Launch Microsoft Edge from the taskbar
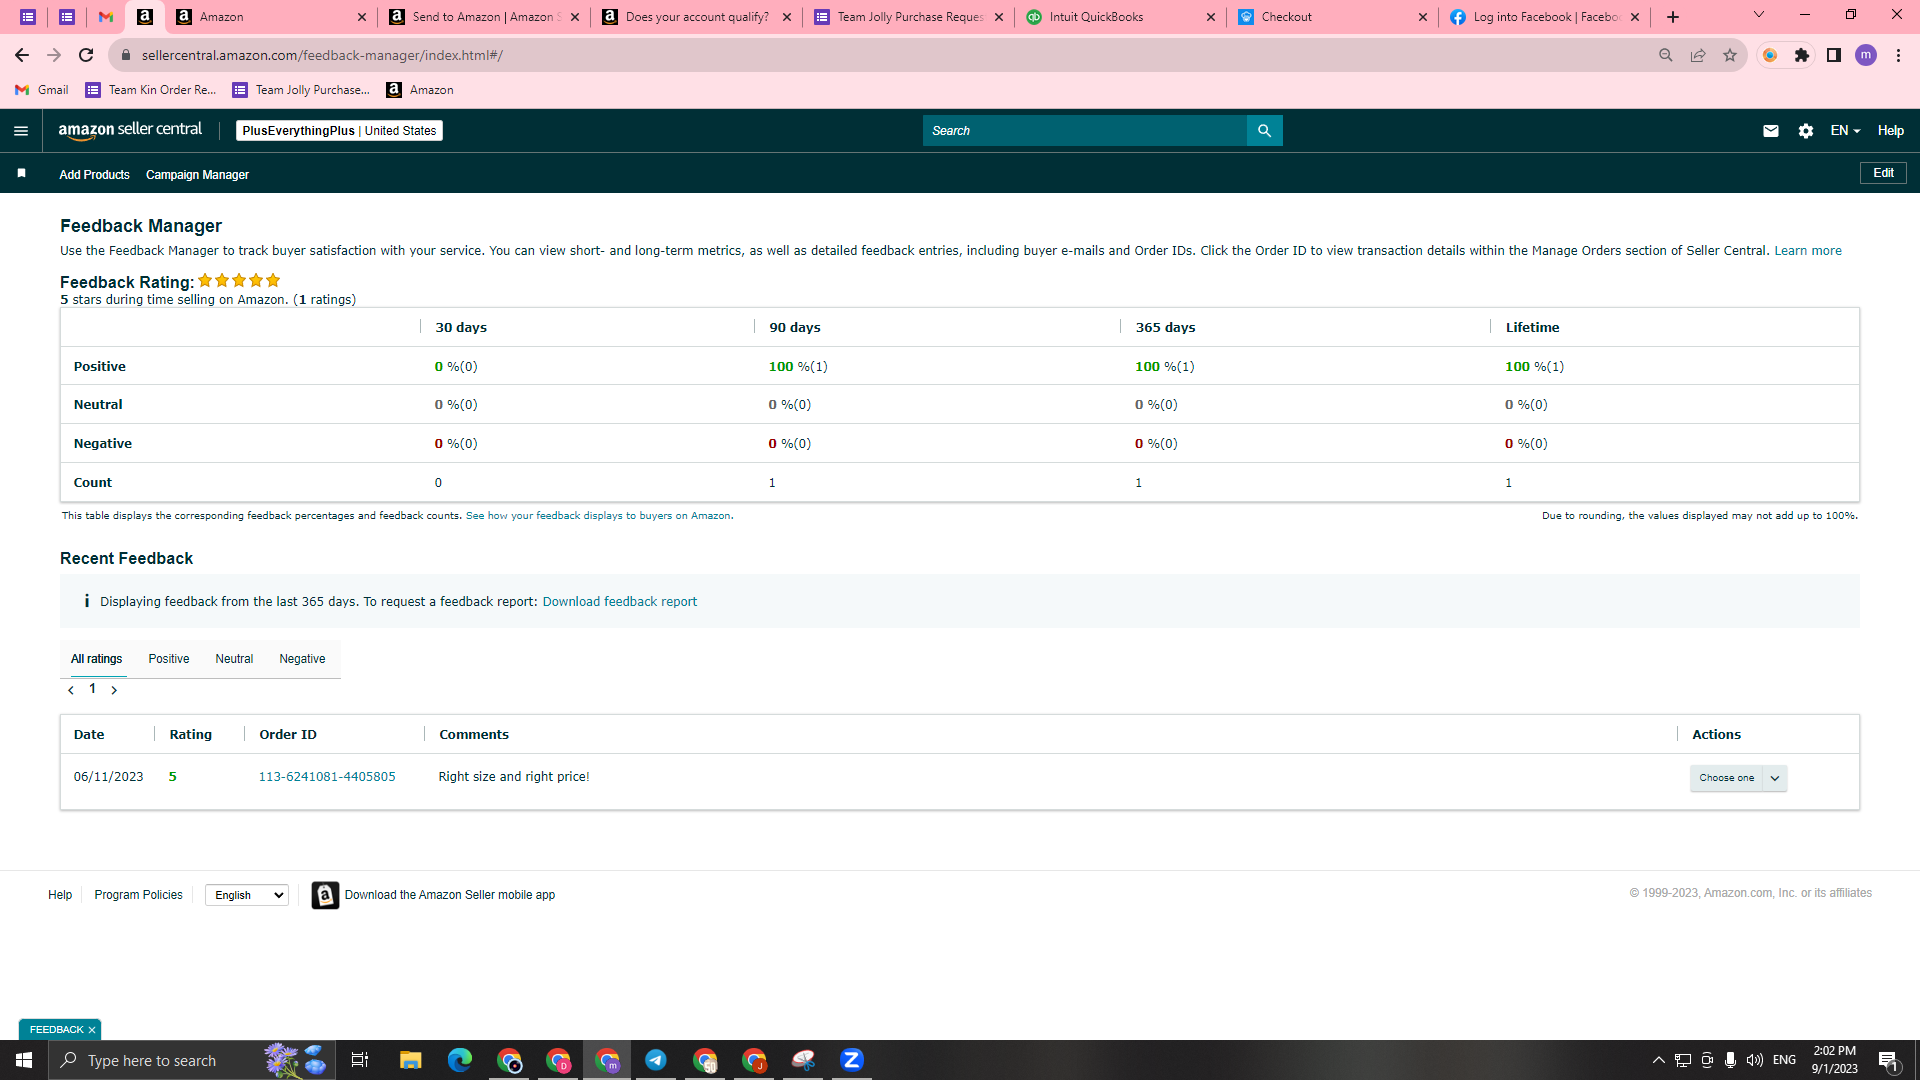The height and width of the screenshot is (1080, 1920). [x=460, y=1060]
